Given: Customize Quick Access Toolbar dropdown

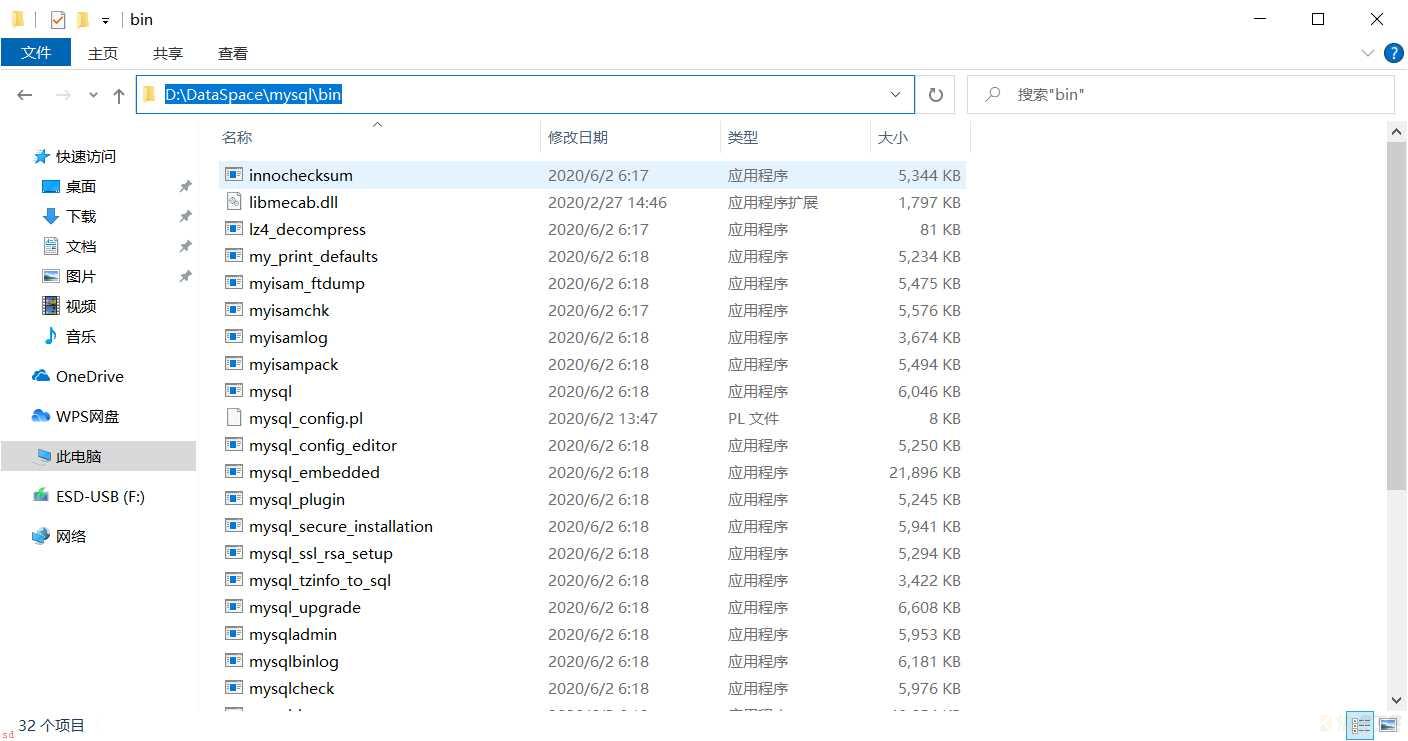Looking at the screenshot, I should click(105, 20).
